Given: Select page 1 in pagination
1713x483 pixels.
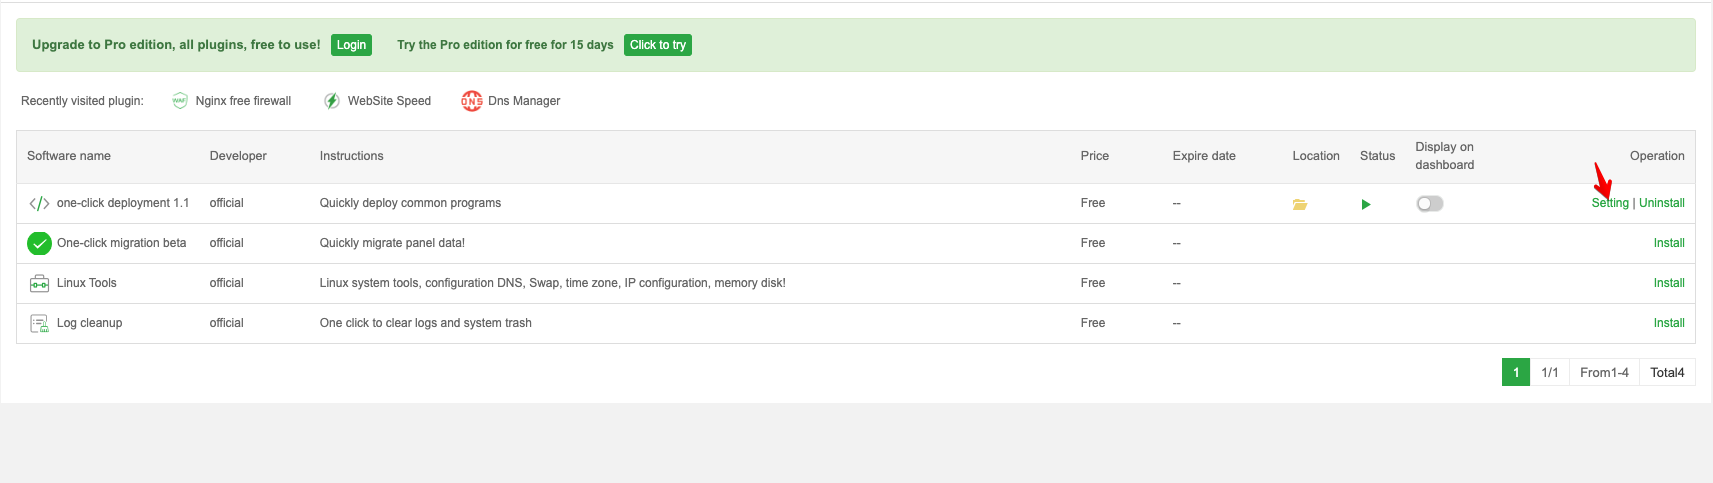Looking at the screenshot, I should tap(1516, 372).
